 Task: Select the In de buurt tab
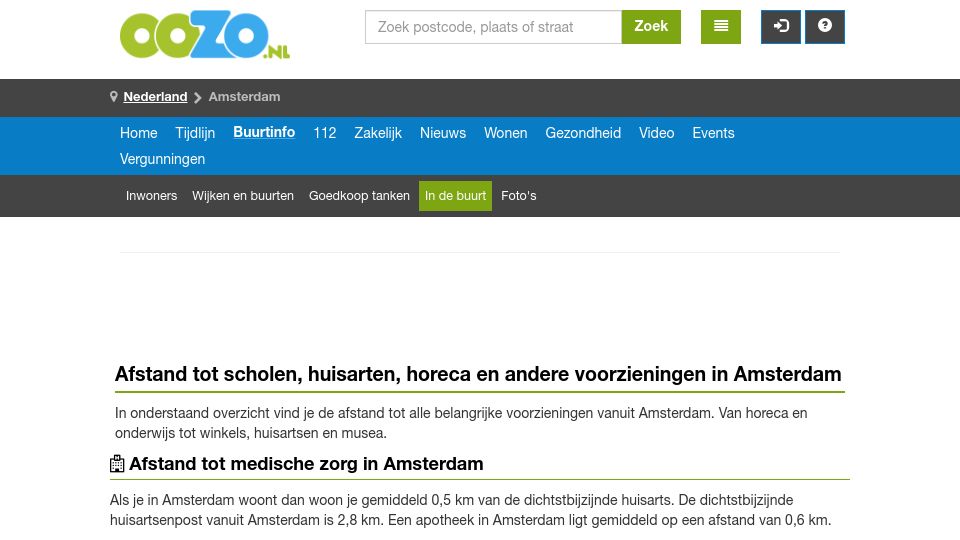point(456,196)
